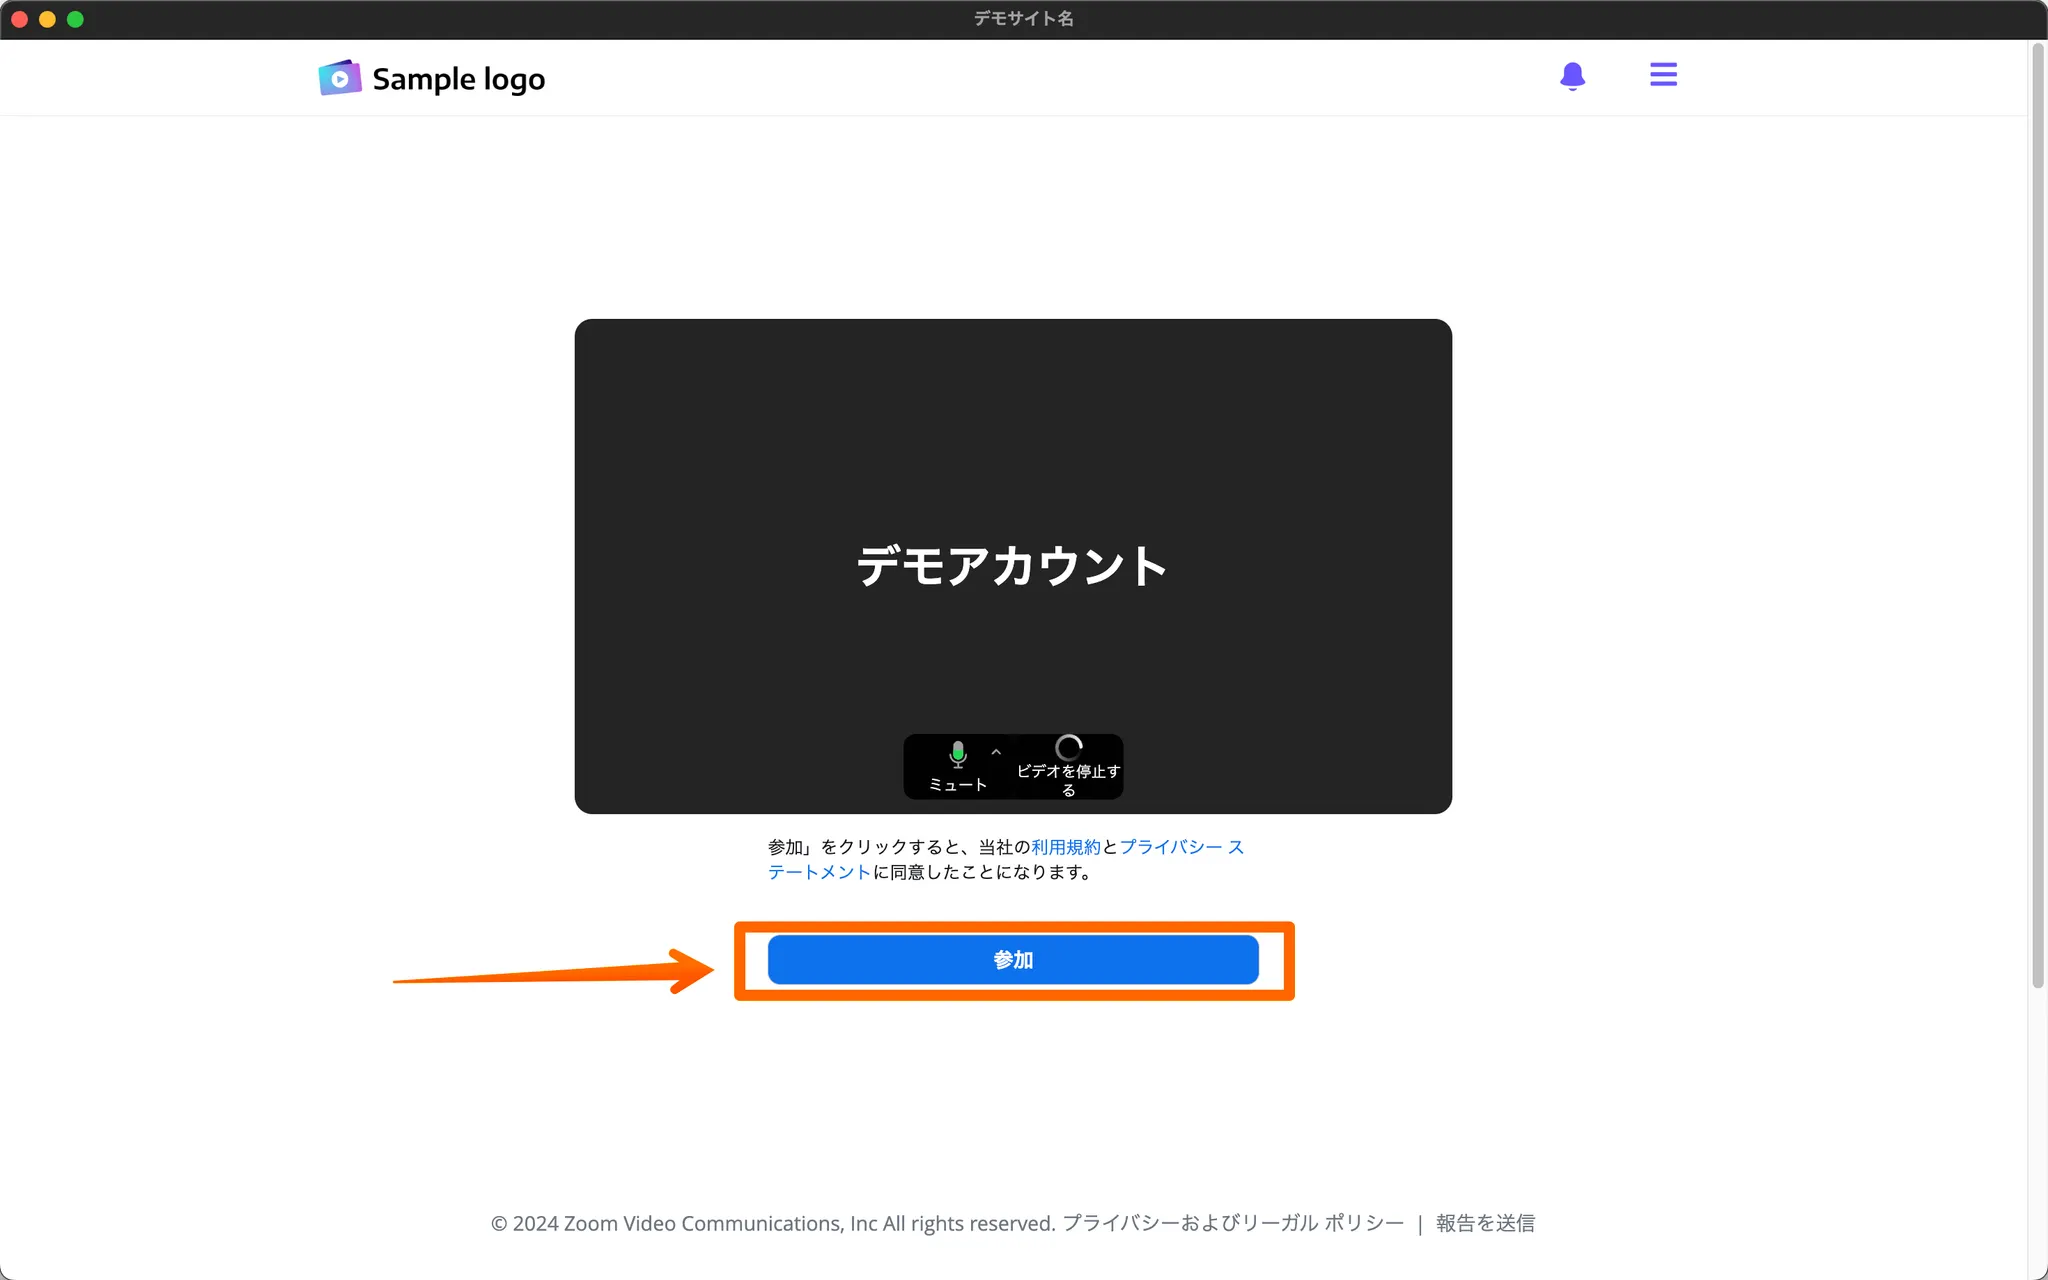Open the notifications bell icon
The height and width of the screenshot is (1280, 2048).
(1572, 76)
